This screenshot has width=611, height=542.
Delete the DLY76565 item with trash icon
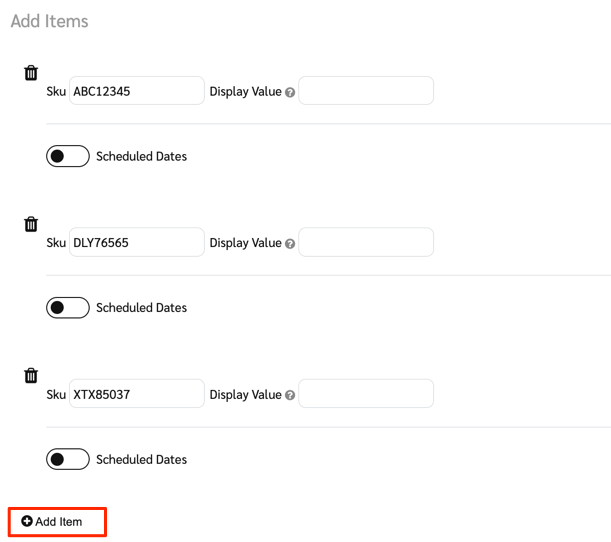tap(31, 224)
